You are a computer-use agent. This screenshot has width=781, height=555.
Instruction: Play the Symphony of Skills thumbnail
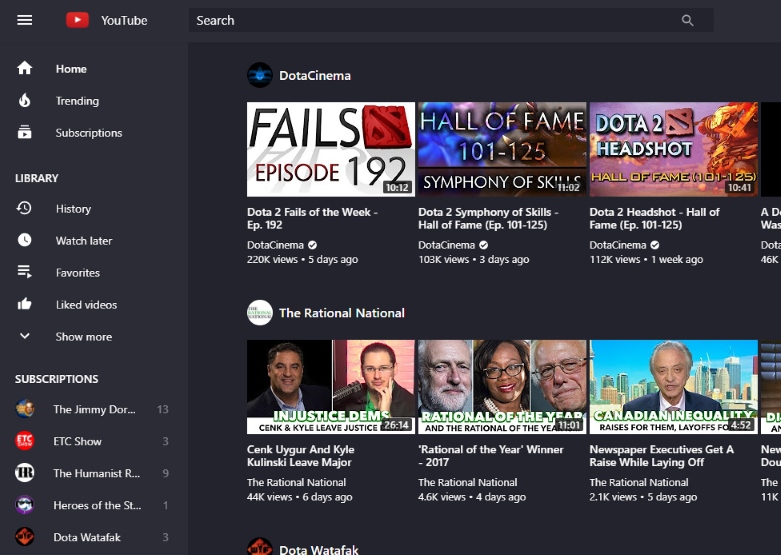(502, 149)
